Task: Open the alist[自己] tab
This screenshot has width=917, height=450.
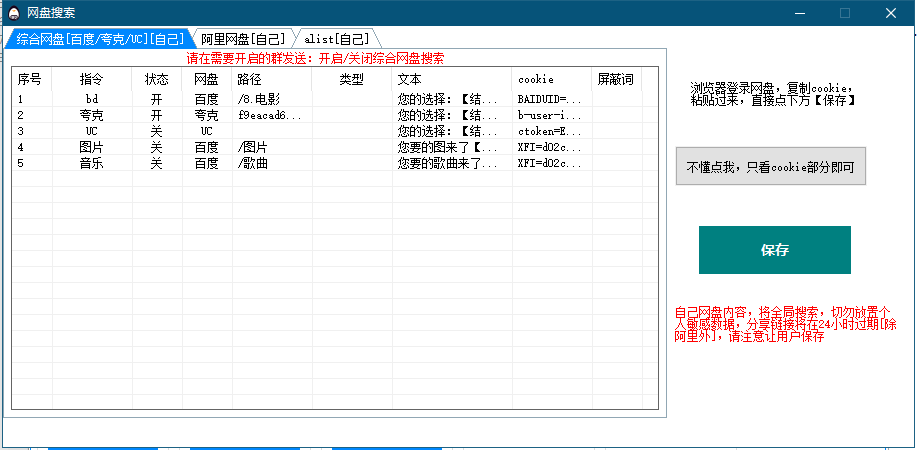Action: [337, 39]
